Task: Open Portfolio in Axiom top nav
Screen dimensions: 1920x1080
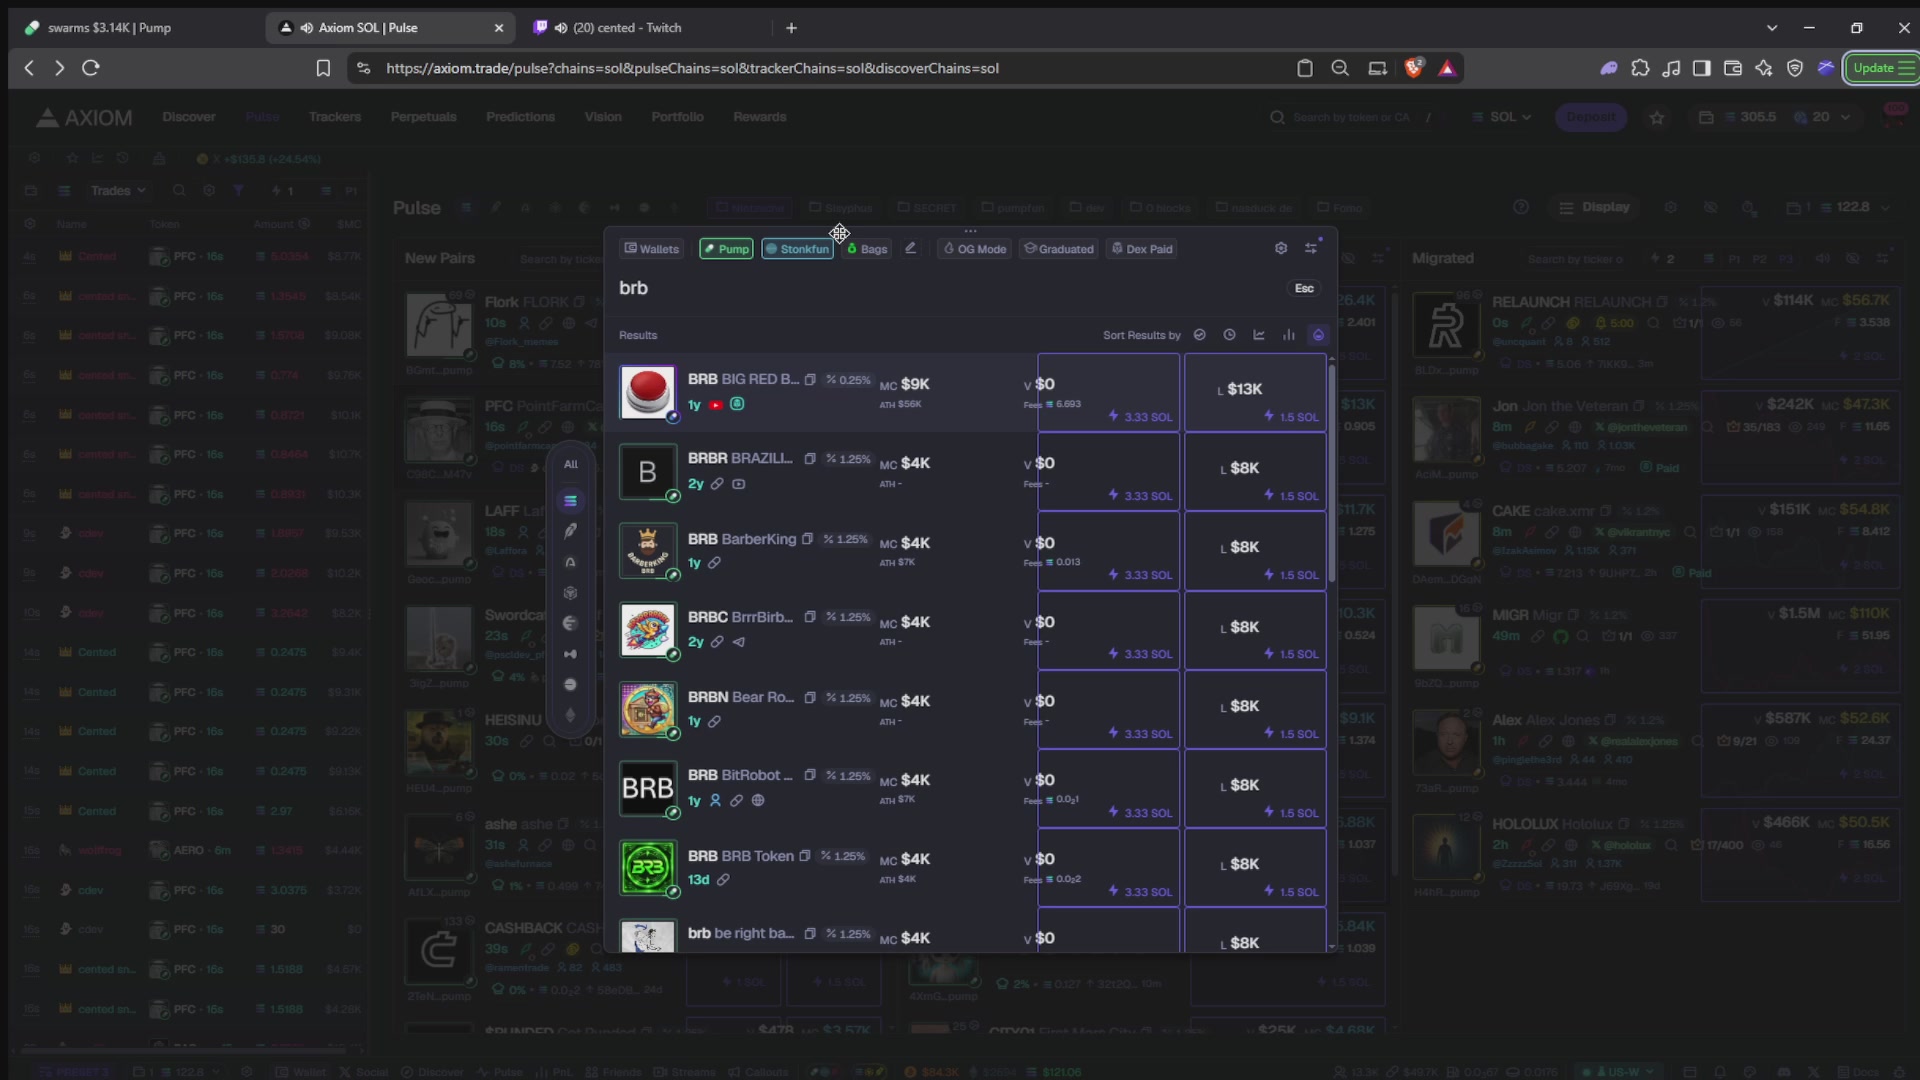Action: (x=677, y=117)
